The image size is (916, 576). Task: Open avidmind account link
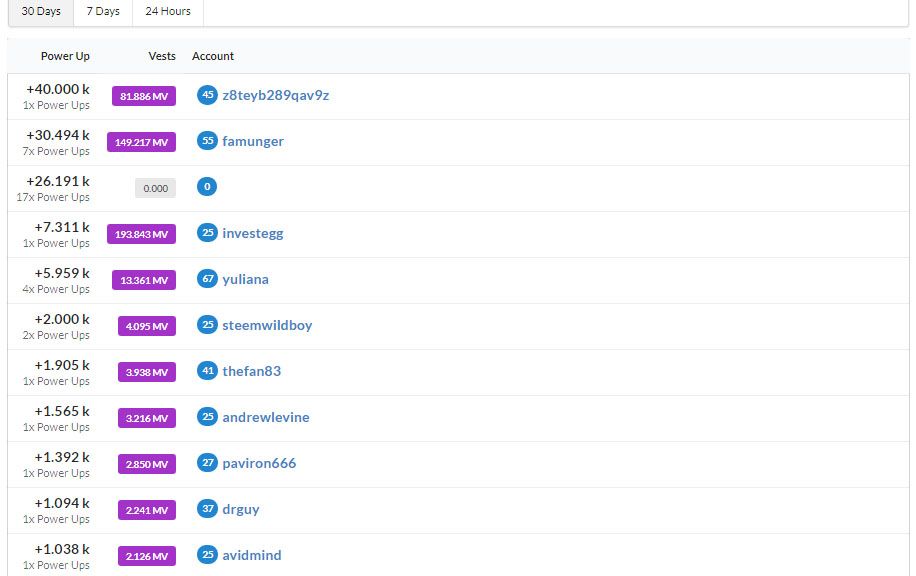pos(252,556)
